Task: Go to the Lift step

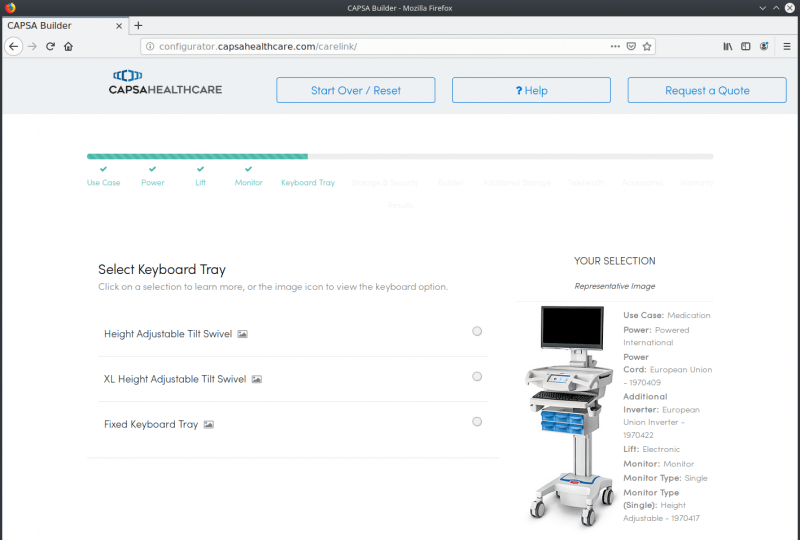Action: click(x=201, y=183)
